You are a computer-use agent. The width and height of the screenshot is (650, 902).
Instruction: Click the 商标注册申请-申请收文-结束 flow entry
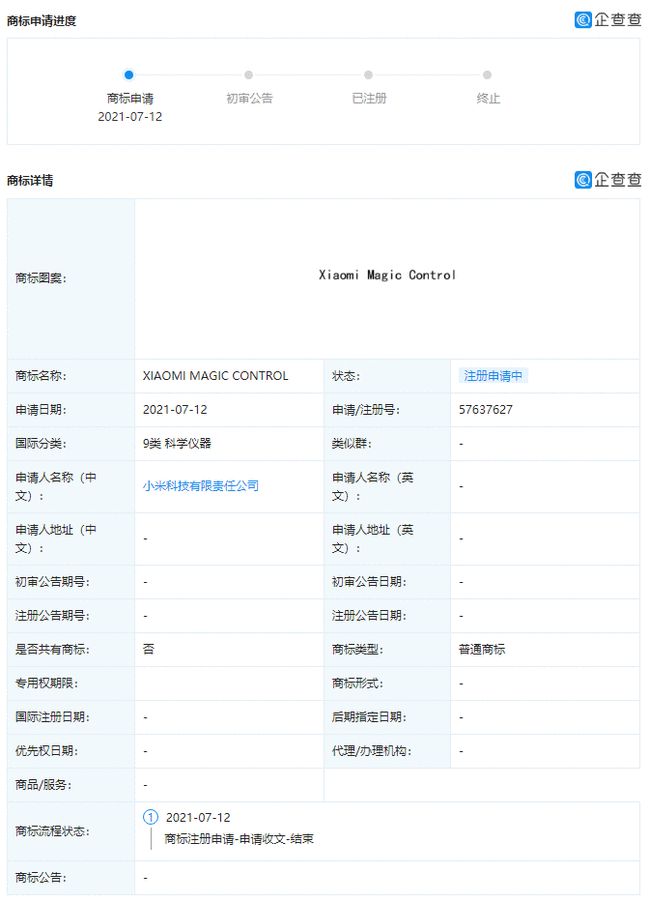[239, 839]
